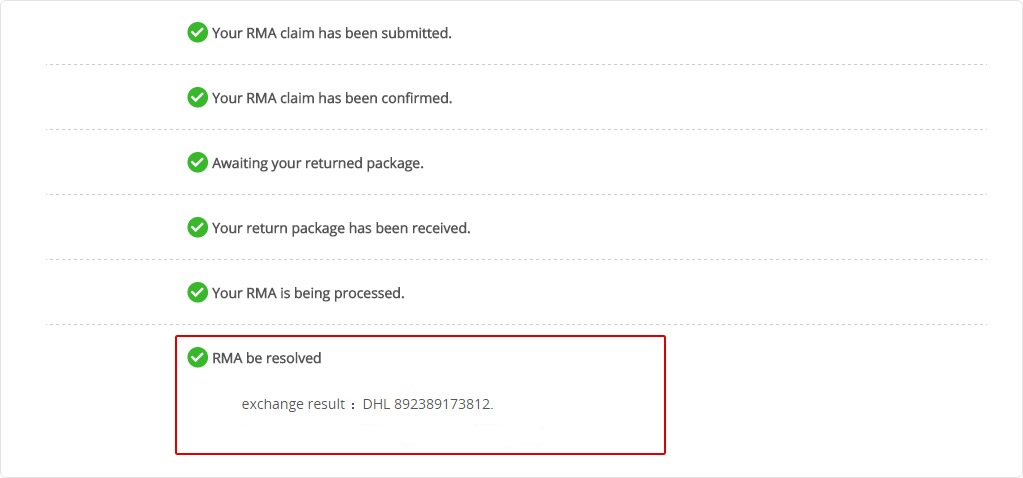Click the dashed divider below RMA being processed

pyautogui.click(x=516, y=324)
